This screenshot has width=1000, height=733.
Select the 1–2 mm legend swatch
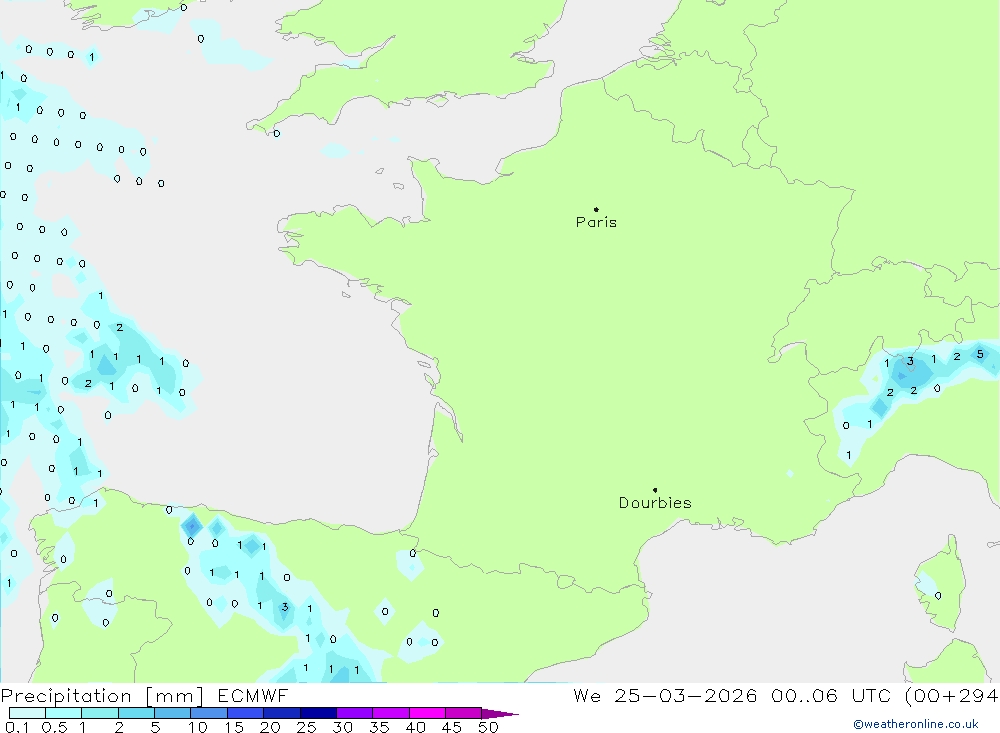100,713
